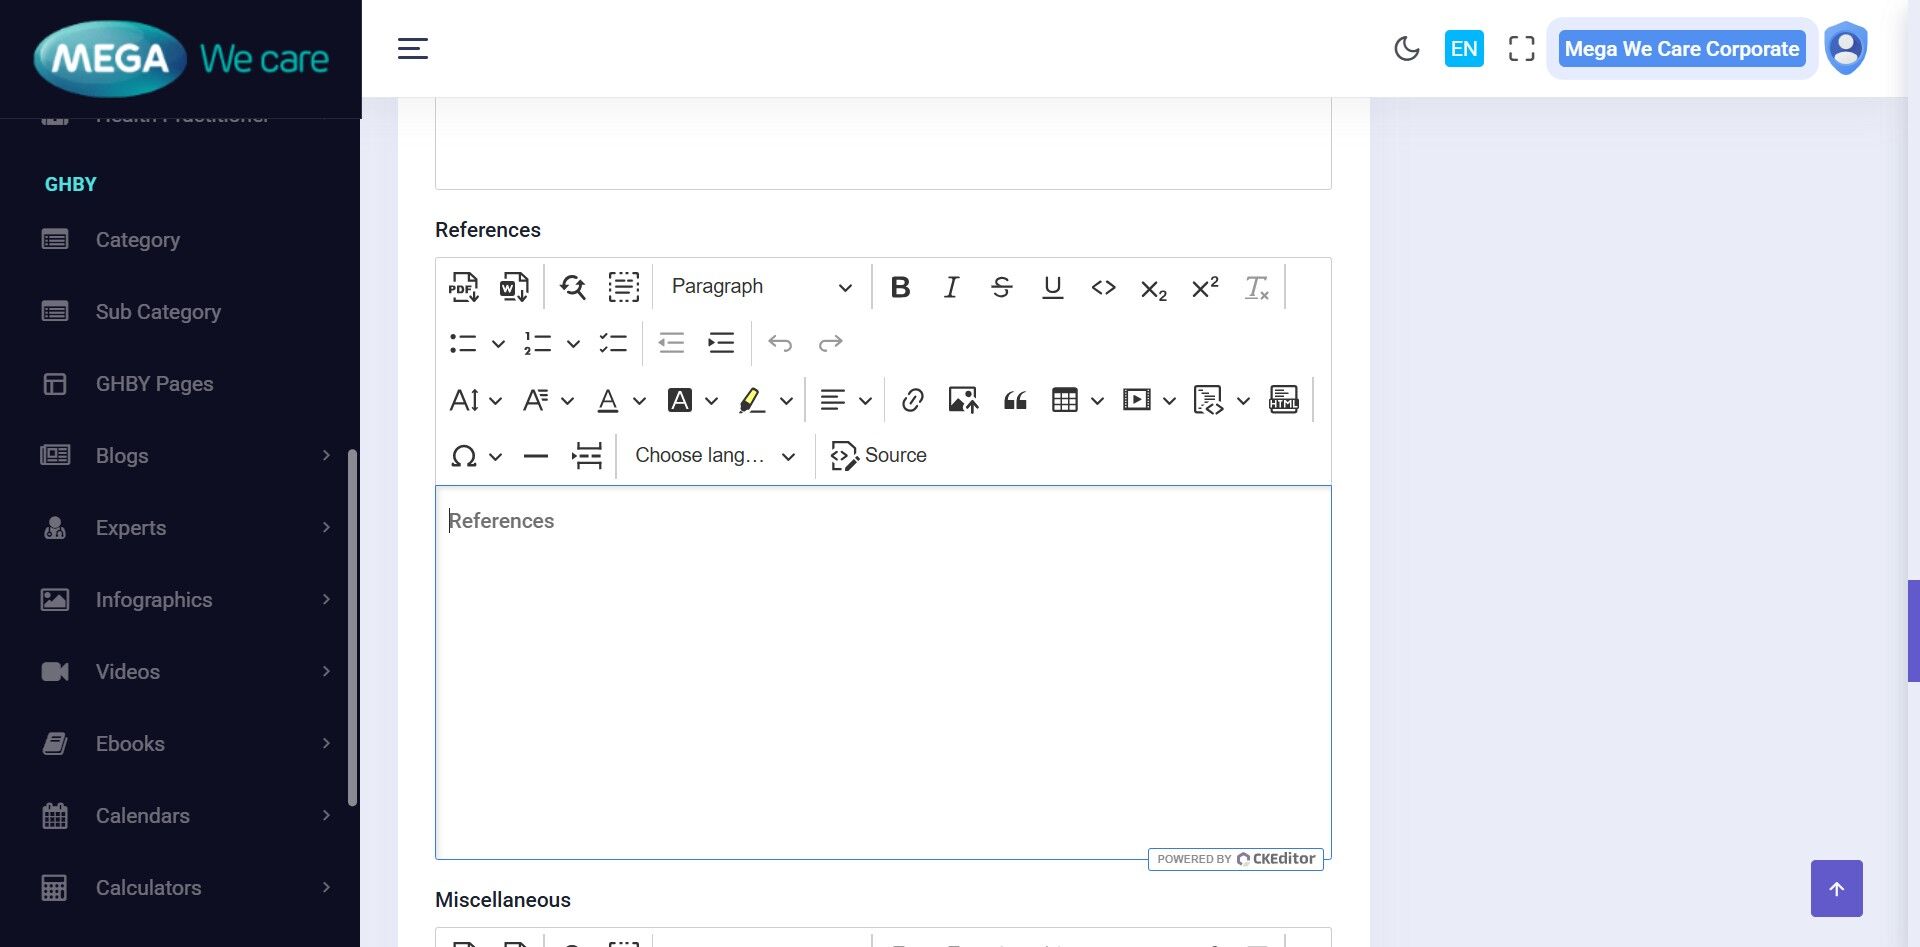Click the Export to PDF icon

click(463, 287)
